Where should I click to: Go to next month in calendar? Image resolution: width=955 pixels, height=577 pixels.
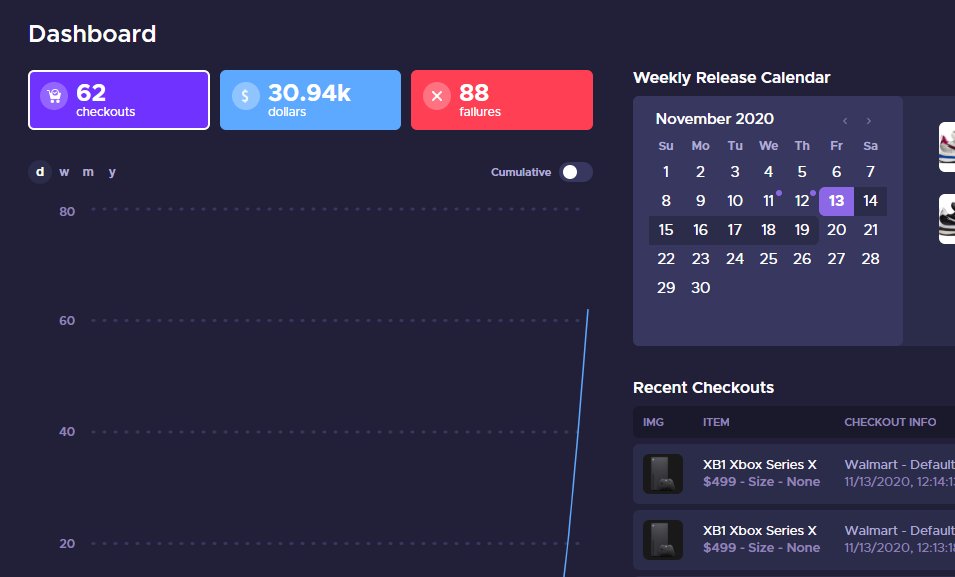tap(869, 121)
